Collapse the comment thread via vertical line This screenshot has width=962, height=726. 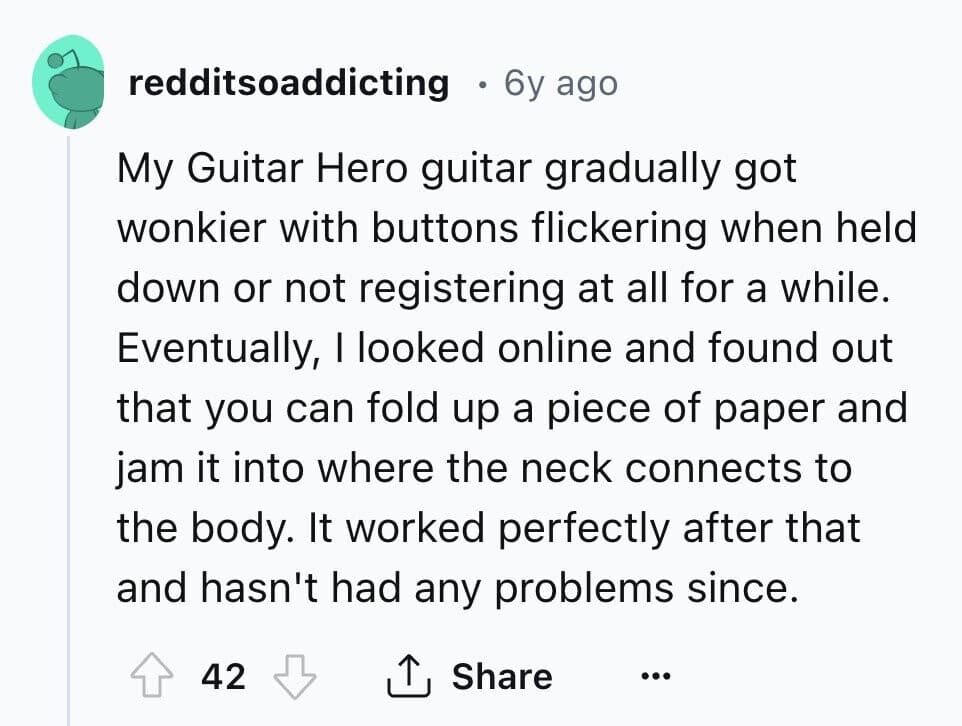[68, 430]
